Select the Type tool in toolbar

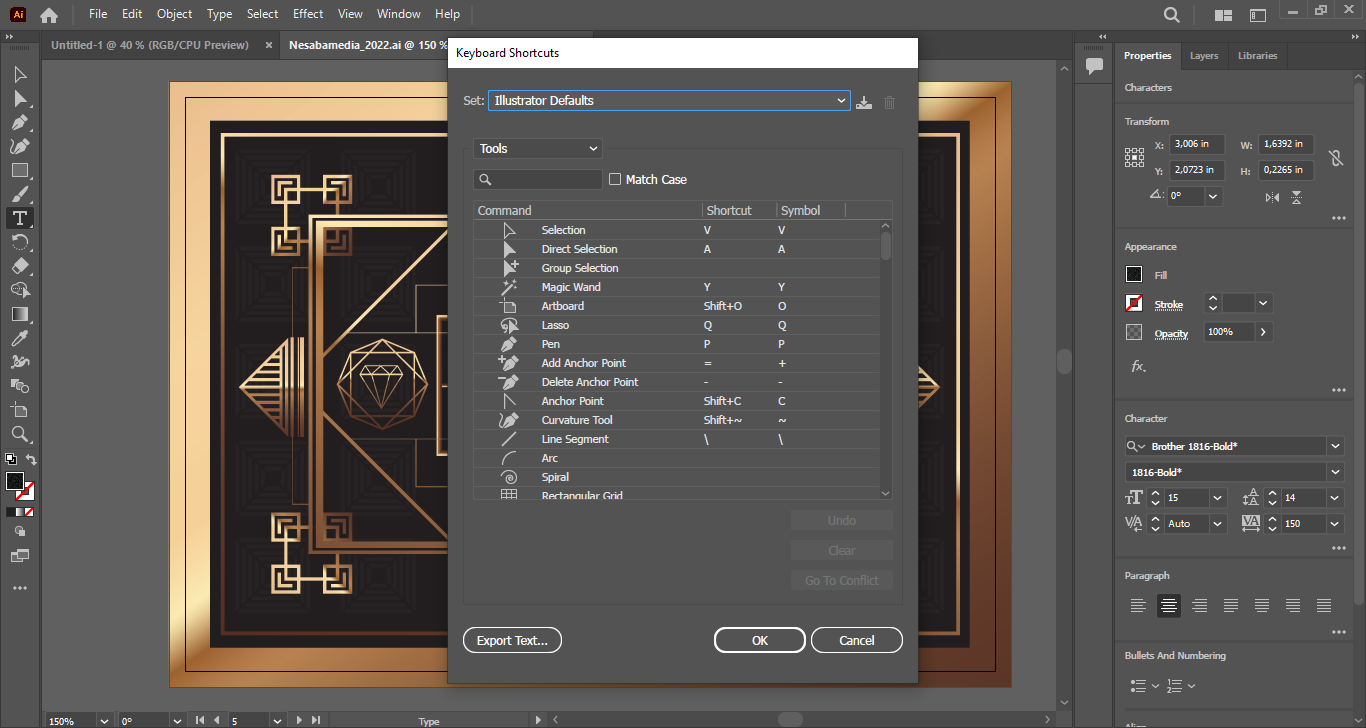pyautogui.click(x=20, y=218)
